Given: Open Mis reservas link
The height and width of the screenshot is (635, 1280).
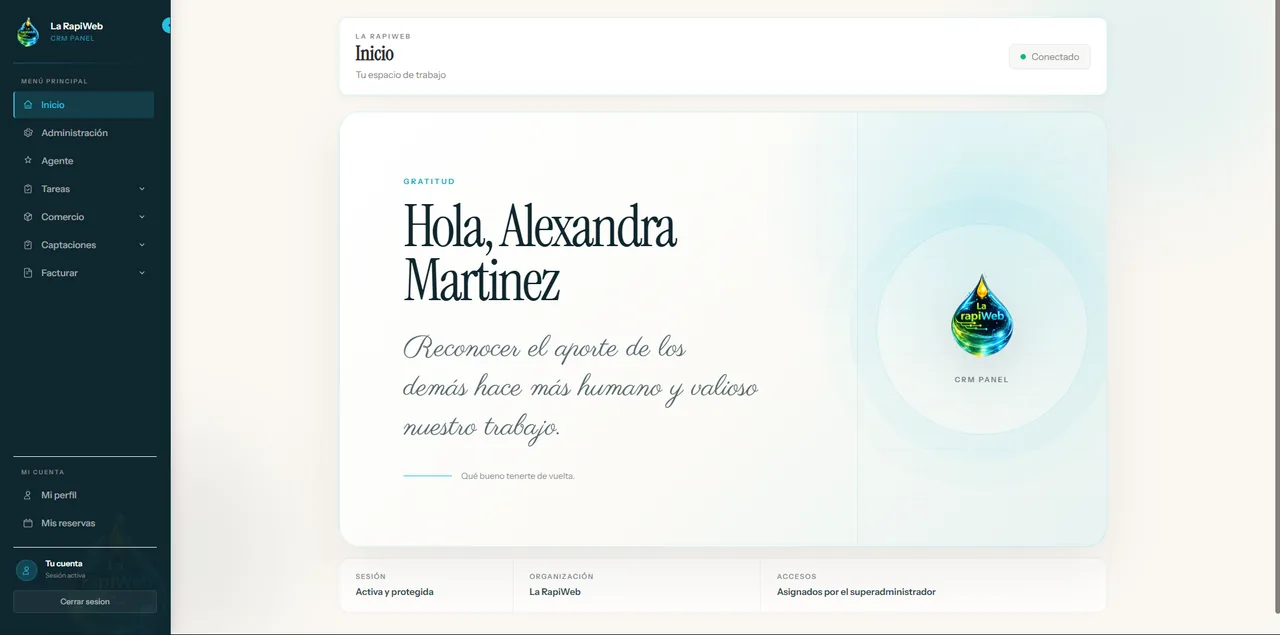Looking at the screenshot, I should tap(84, 523).
